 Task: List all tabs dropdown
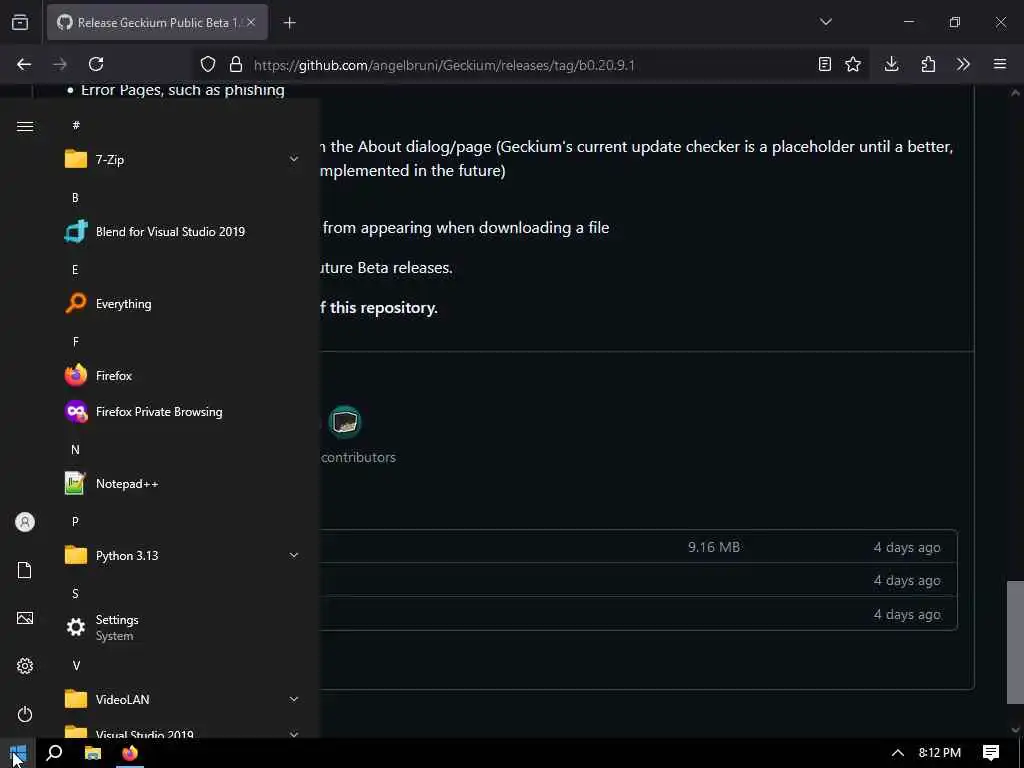pos(825,22)
